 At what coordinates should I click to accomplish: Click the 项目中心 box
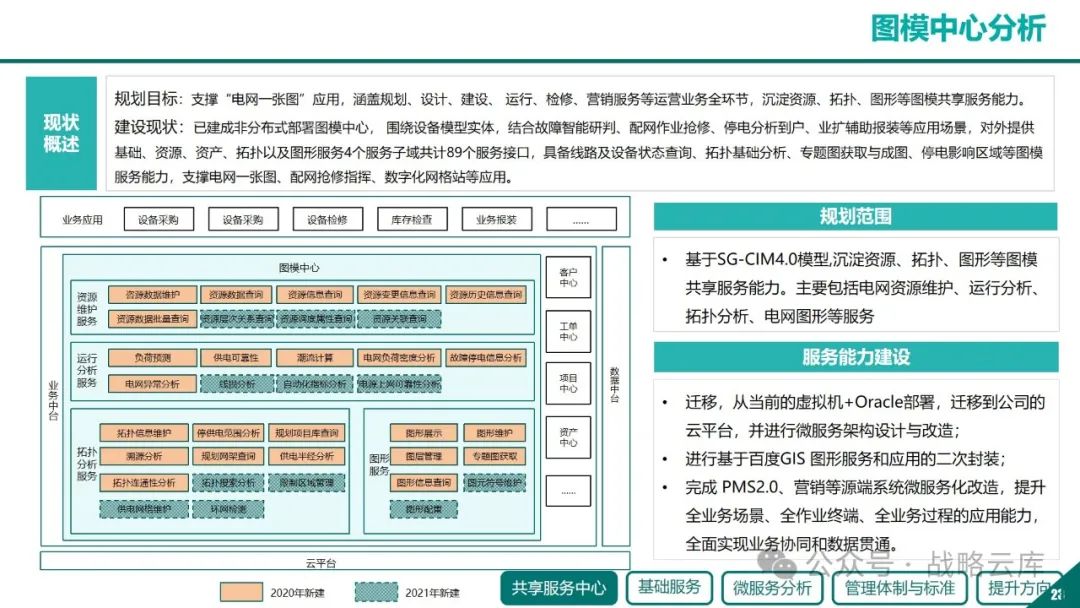[568, 383]
